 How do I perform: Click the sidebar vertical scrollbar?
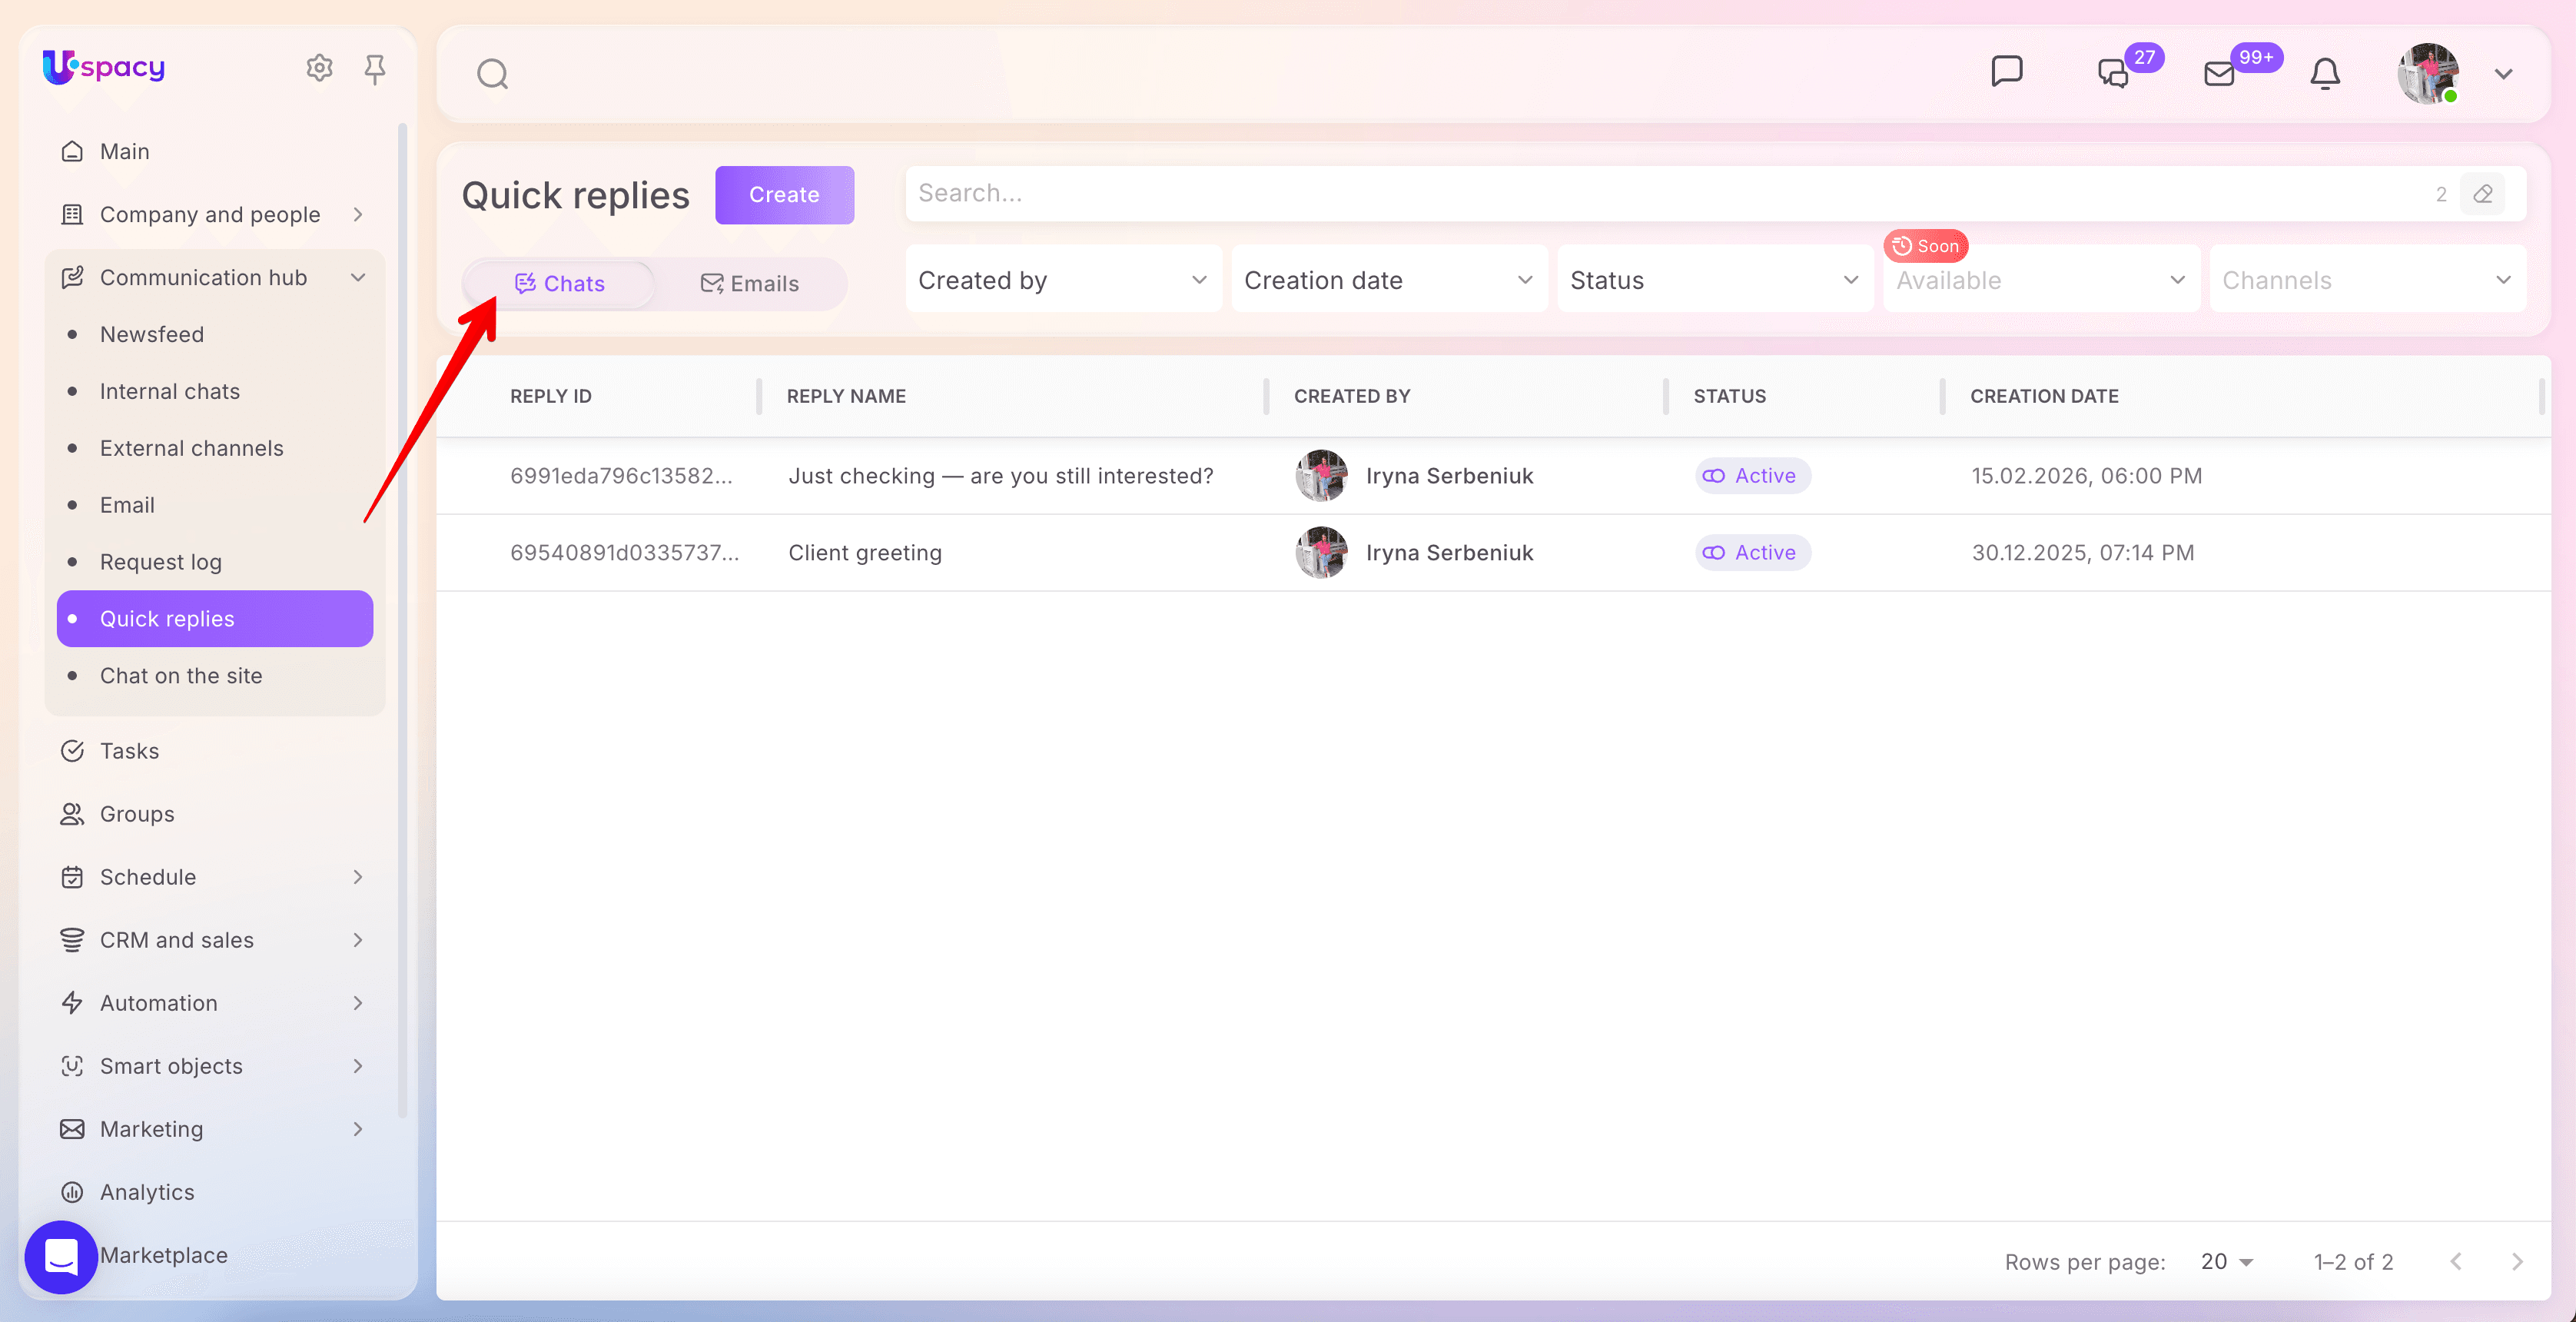tap(402, 620)
